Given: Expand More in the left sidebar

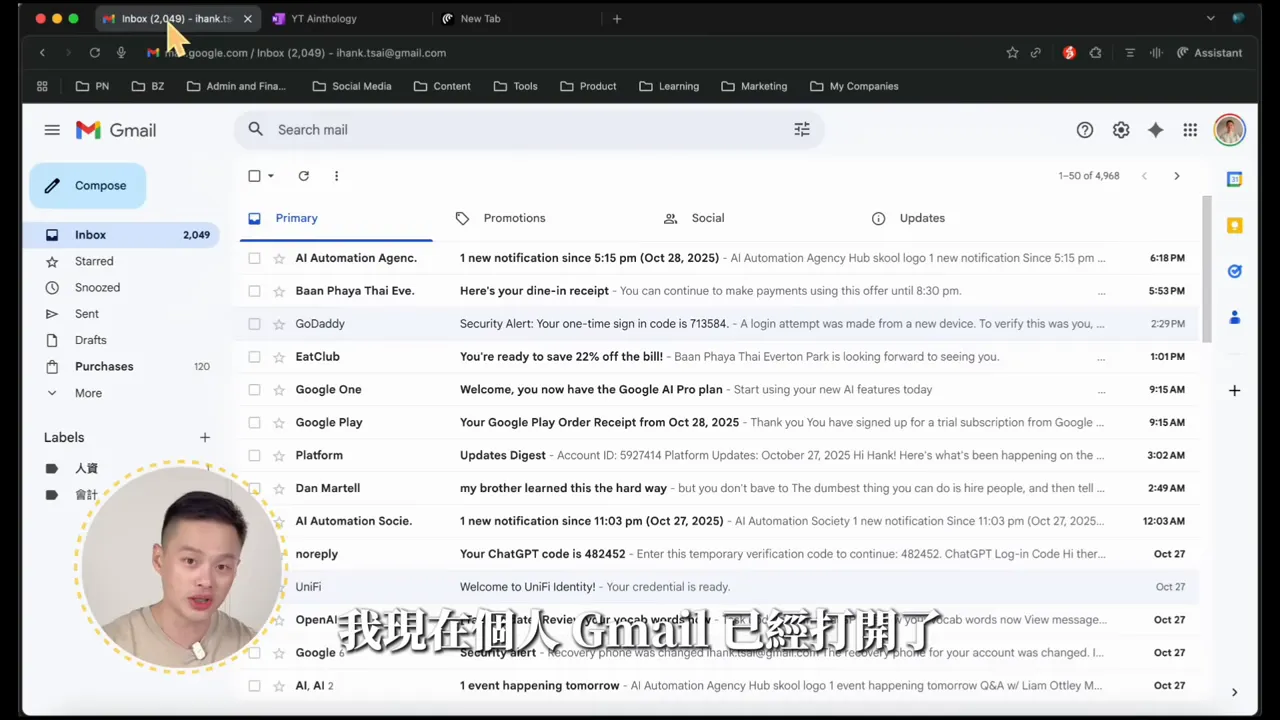Looking at the screenshot, I should point(88,393).
